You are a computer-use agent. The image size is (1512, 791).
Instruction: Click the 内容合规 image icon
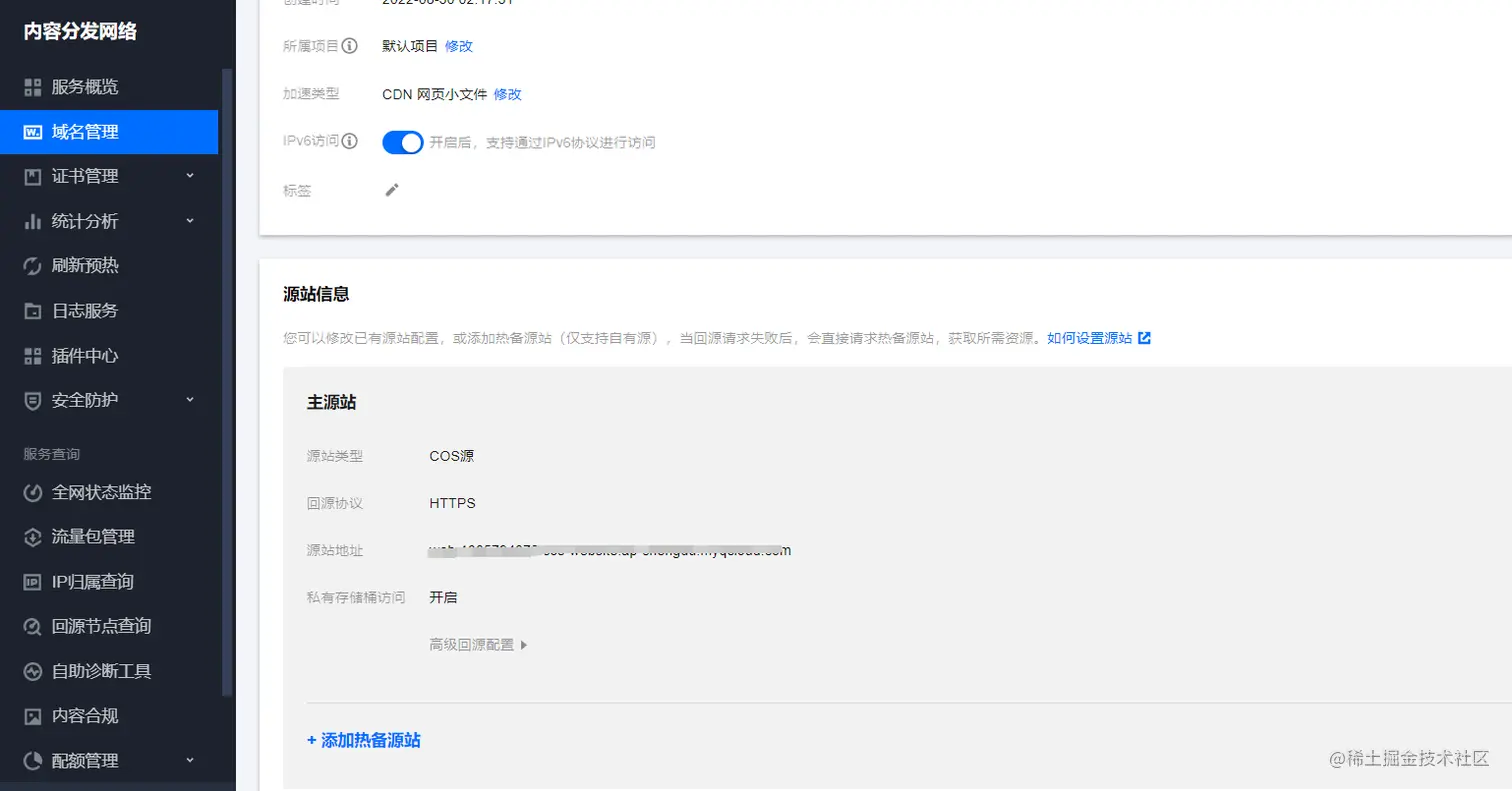click(x=33, y=716)
